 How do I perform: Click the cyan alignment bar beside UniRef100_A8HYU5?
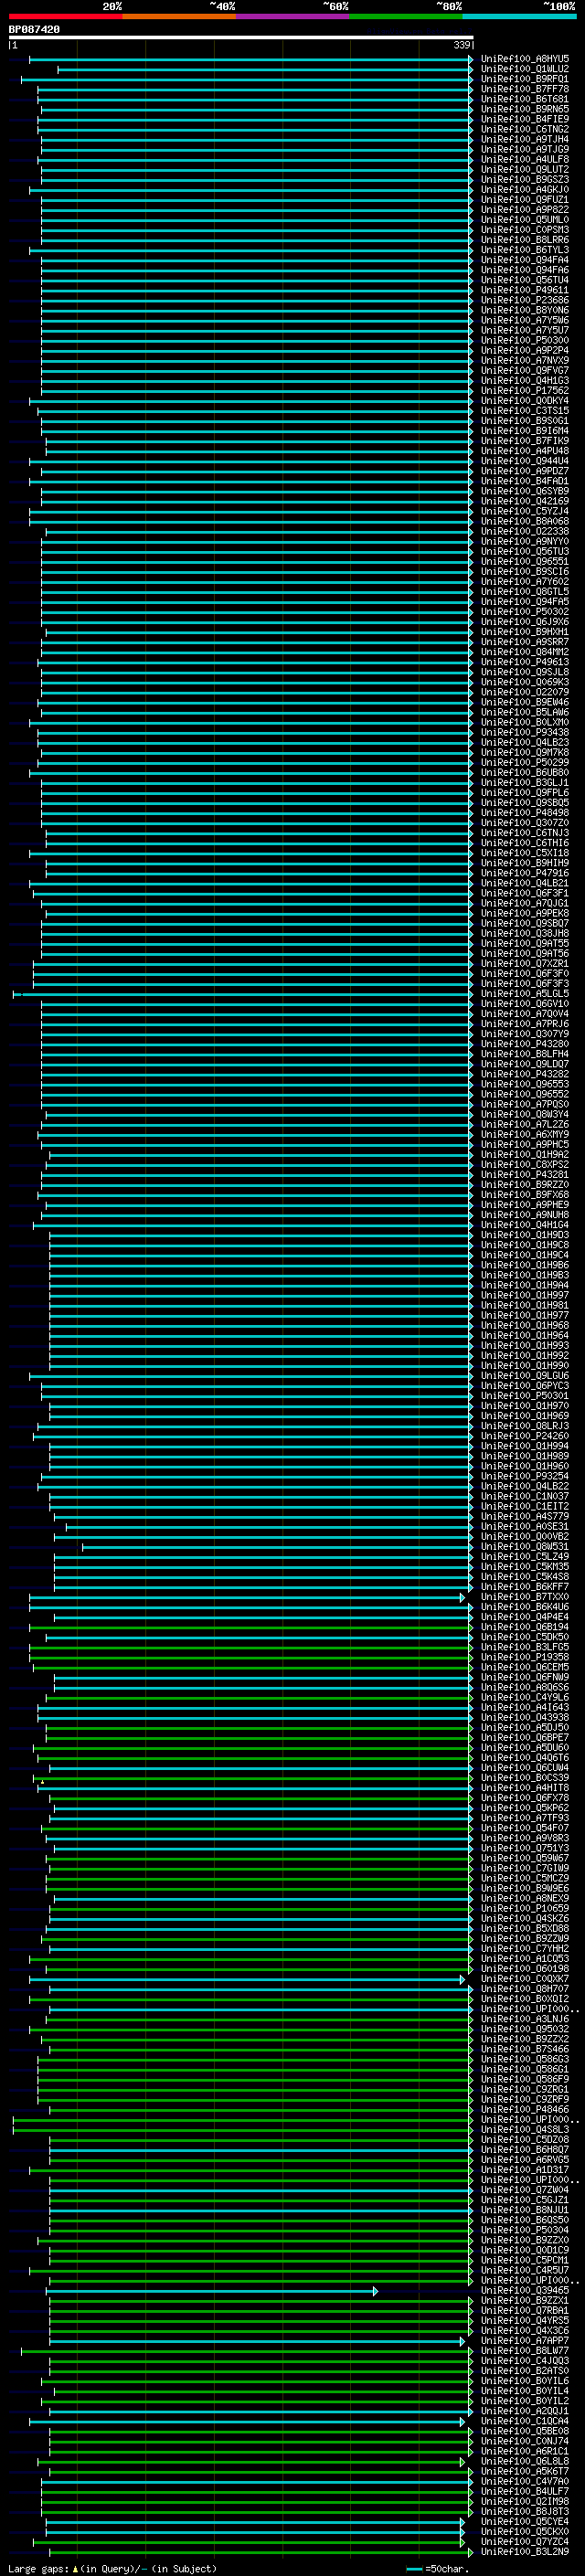pos(251,59)
